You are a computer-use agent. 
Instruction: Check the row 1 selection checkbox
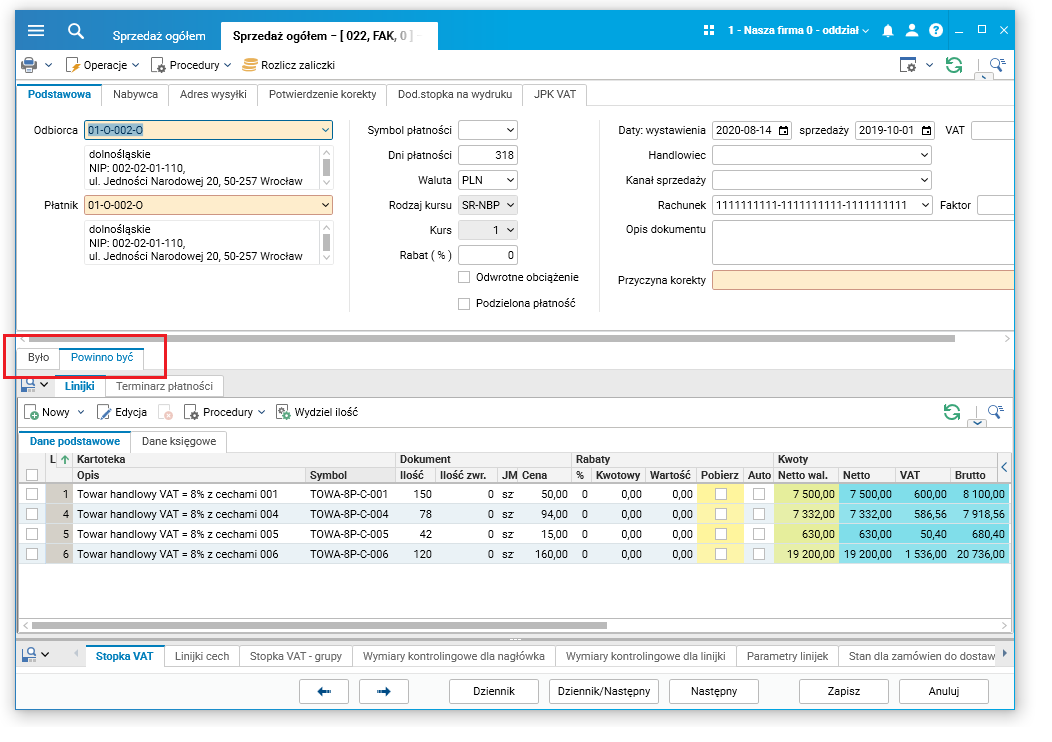point(32,494)
